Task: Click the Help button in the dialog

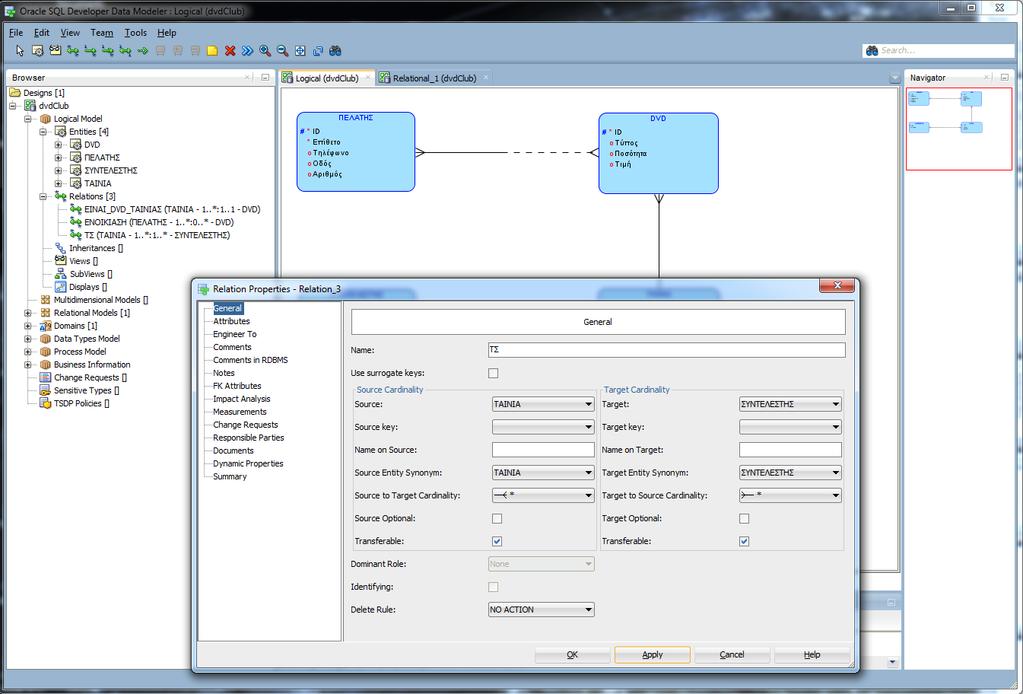Action: 812,655
